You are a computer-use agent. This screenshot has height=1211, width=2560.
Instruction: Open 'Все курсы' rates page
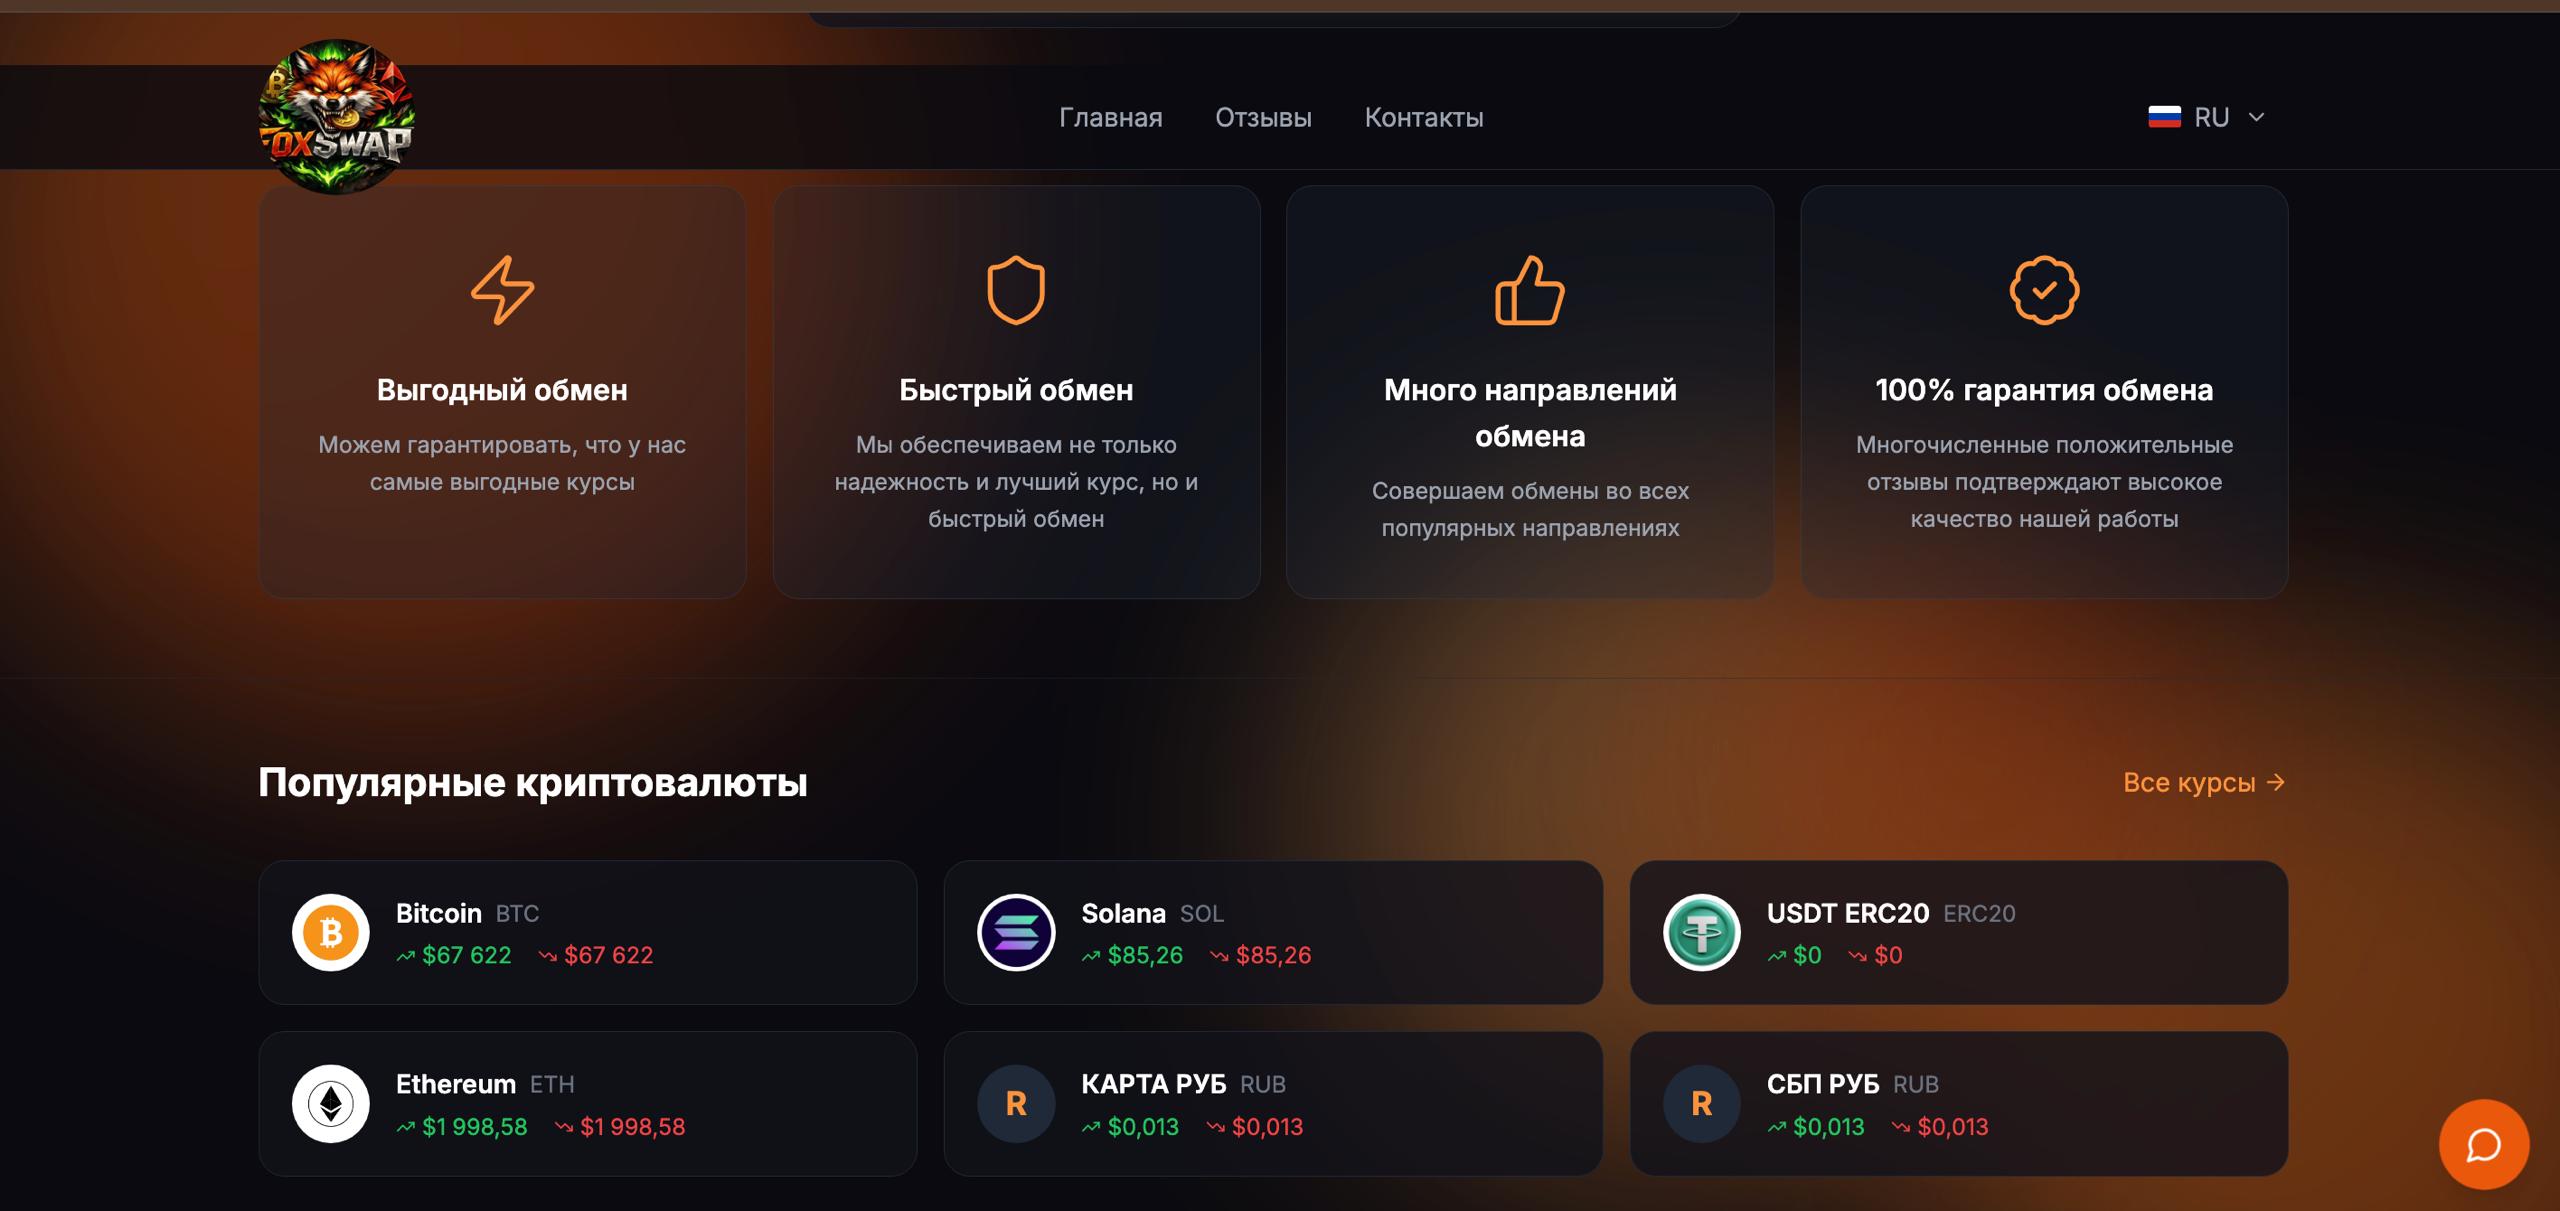pos(2205,783)
